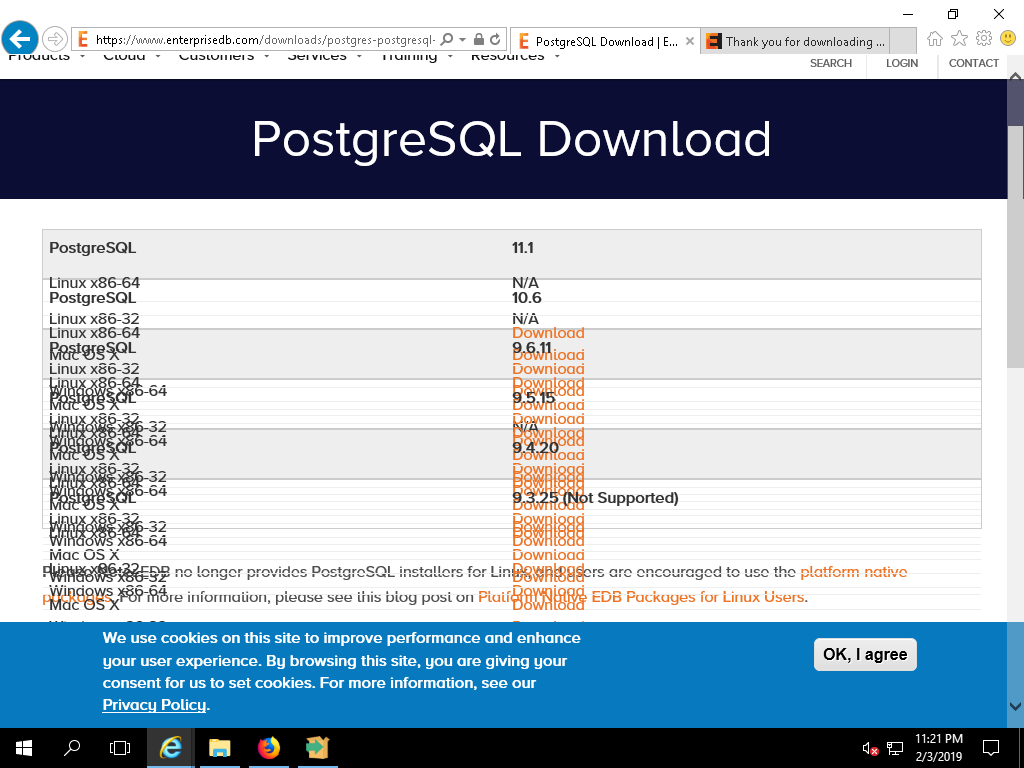Click the padlock security icon in address bar
1024x768 pixels.
[x=479, y=40]
